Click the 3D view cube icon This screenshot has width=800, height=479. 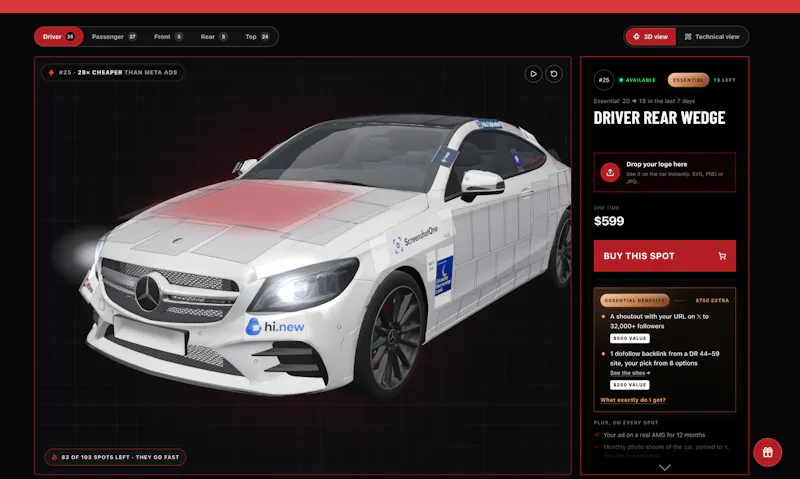click(636, 37)
